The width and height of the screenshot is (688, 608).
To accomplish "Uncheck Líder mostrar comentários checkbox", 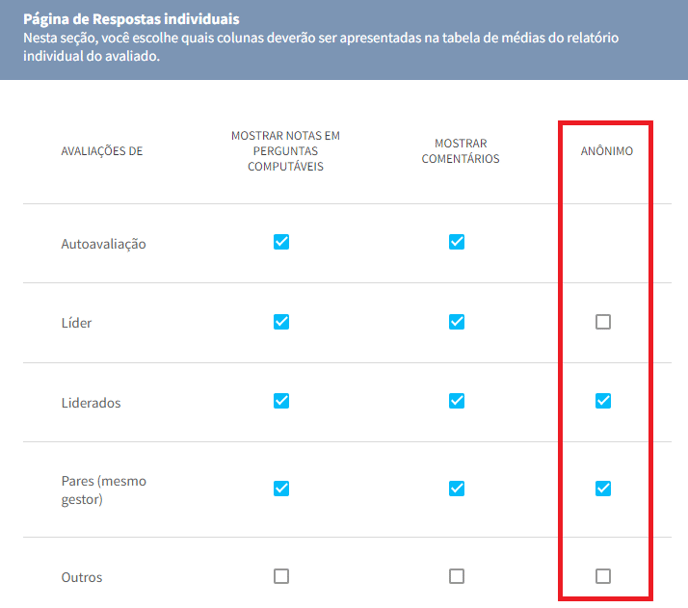I will [x=456, y=322].
